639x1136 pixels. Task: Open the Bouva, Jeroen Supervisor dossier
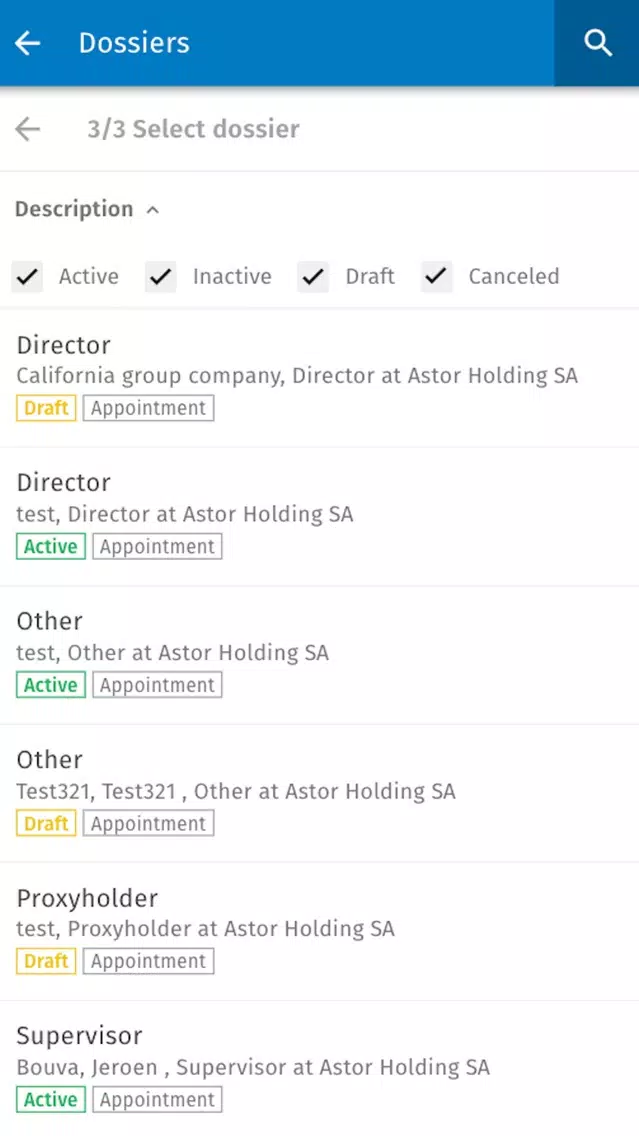tap(320, 1069)
